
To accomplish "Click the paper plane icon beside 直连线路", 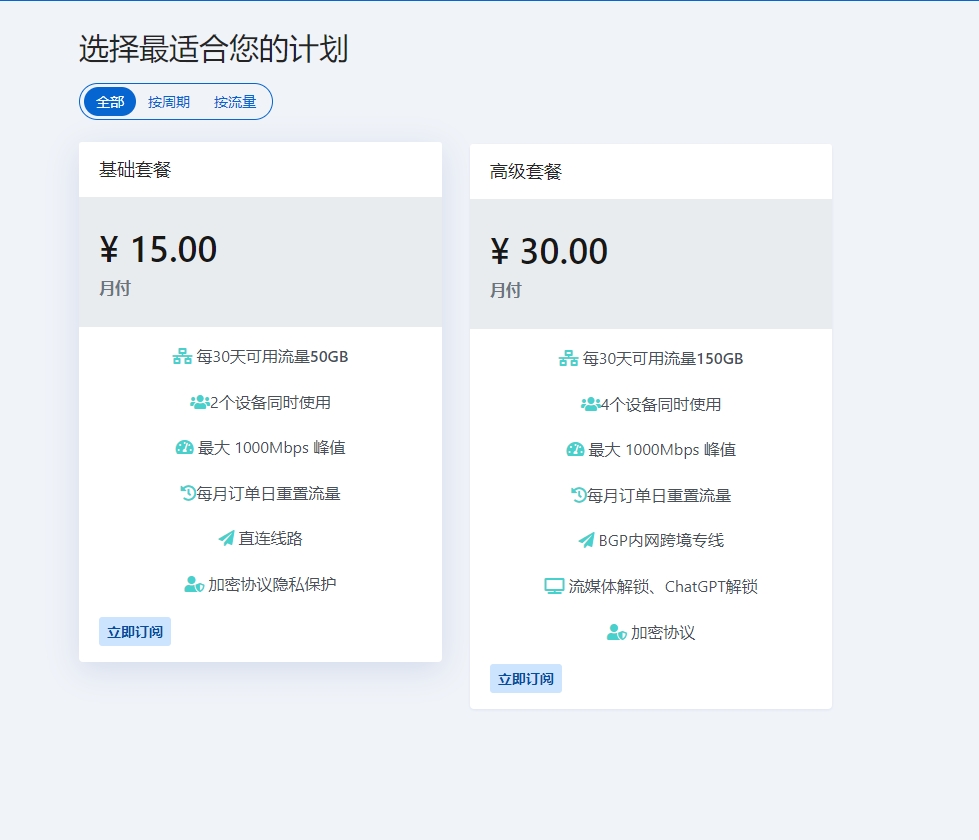I will click(x=226, y=539).
